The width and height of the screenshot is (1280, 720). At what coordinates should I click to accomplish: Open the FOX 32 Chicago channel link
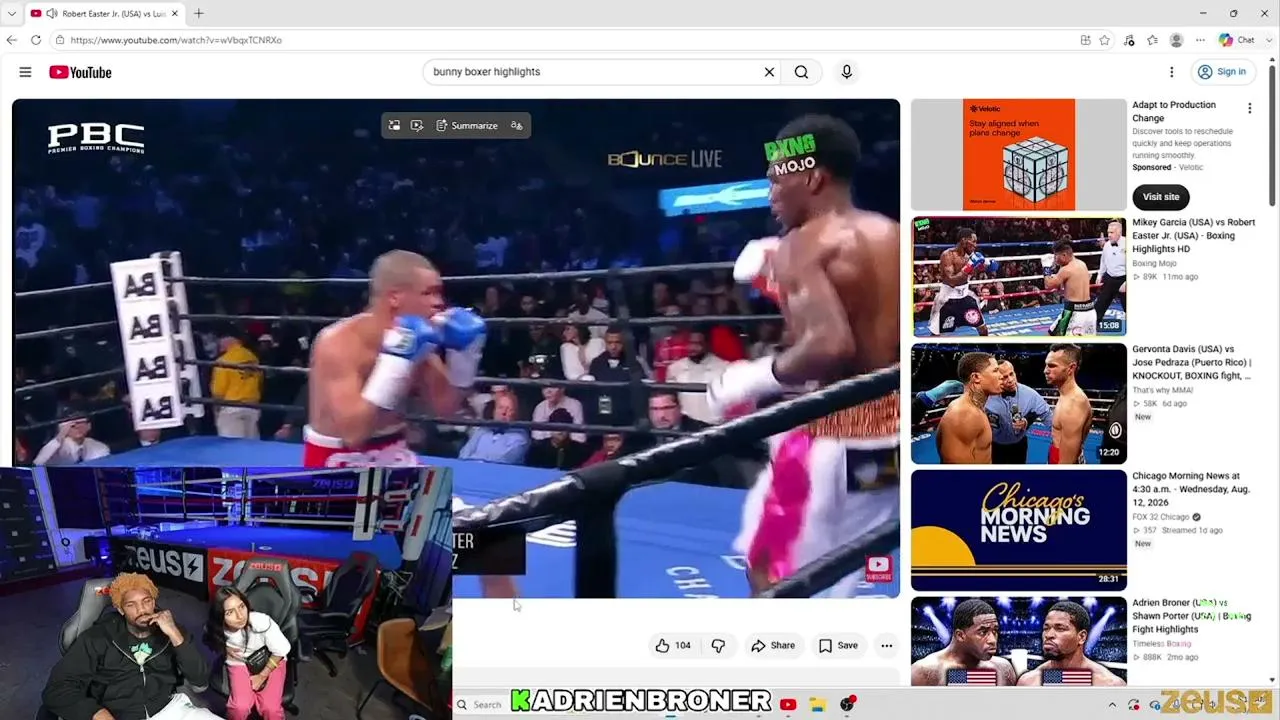(1161, 517)
